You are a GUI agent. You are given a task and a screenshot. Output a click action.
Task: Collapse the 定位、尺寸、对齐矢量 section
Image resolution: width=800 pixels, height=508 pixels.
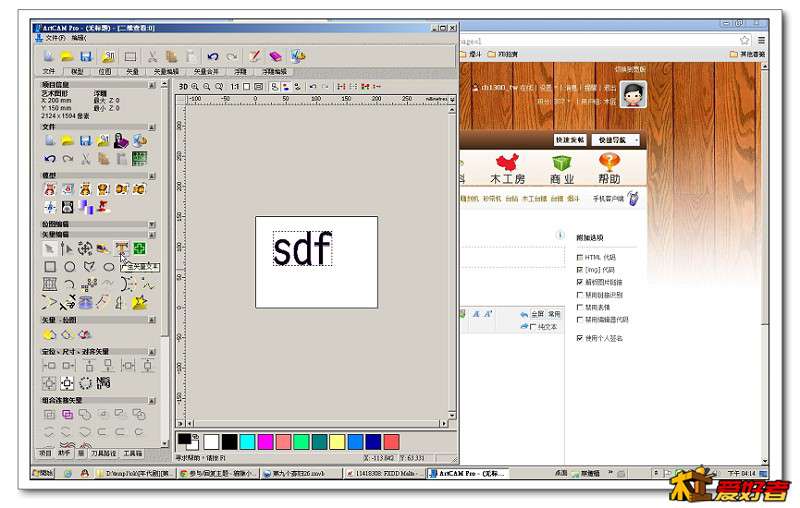(x=152, y=351)
